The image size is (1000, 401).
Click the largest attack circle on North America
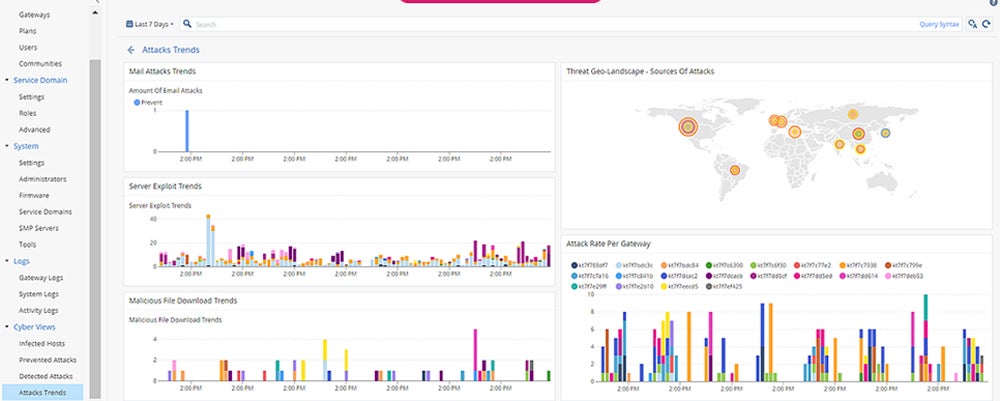[x=687, y=126]
